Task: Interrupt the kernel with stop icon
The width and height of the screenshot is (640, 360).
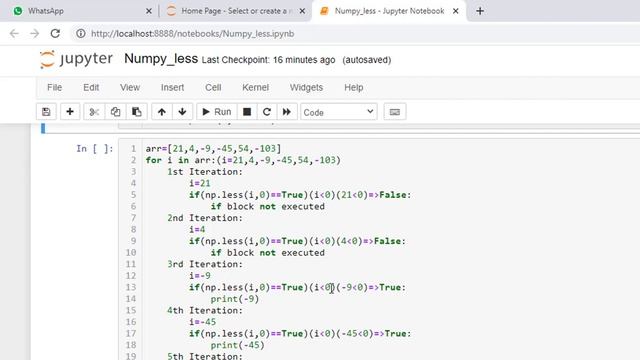Action: (x=247, y=112)
